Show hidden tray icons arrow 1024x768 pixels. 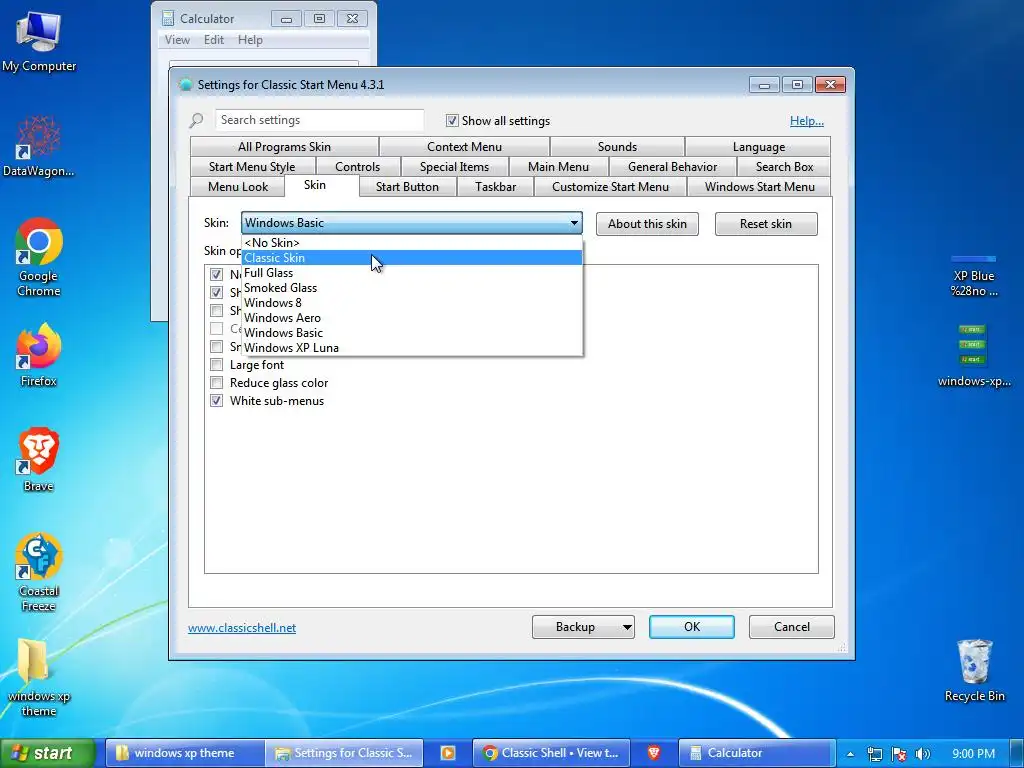point(850,754)
